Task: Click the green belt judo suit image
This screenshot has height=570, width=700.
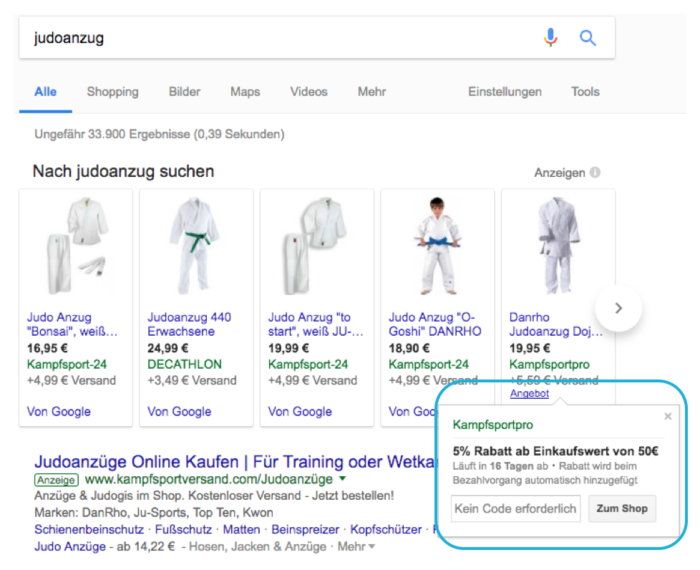Action: (x=195, y=246)
